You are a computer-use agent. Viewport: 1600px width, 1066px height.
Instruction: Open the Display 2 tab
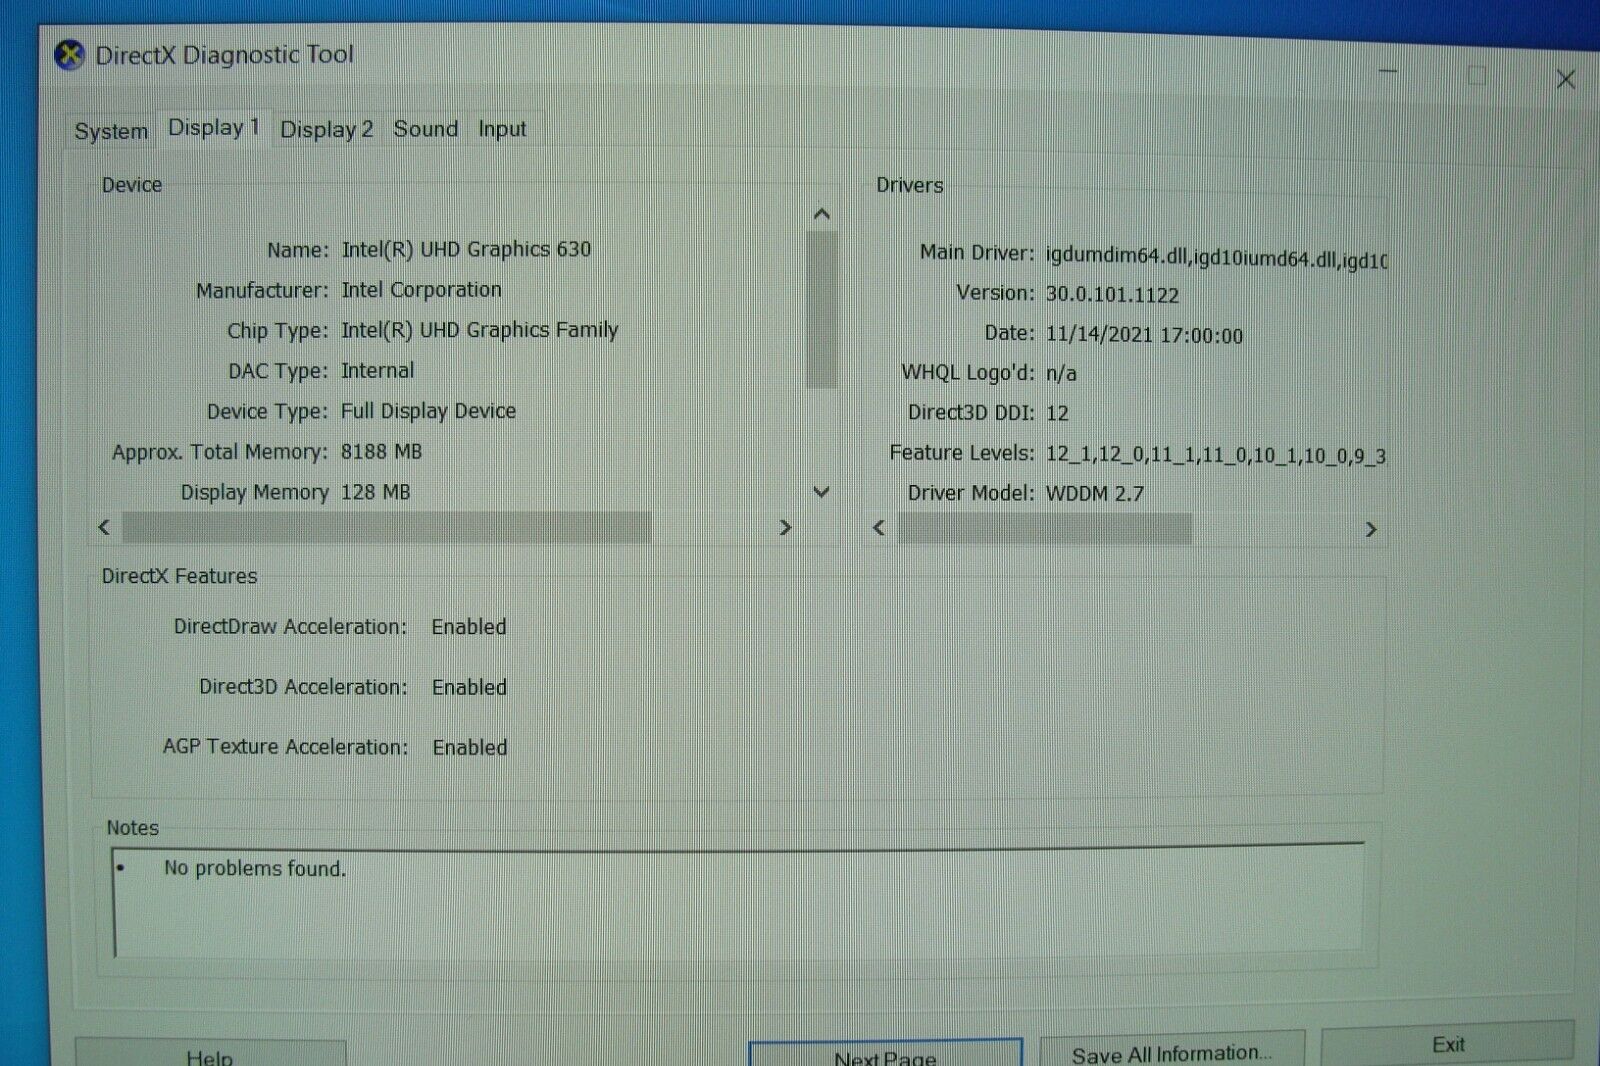(x=326, y=129)
